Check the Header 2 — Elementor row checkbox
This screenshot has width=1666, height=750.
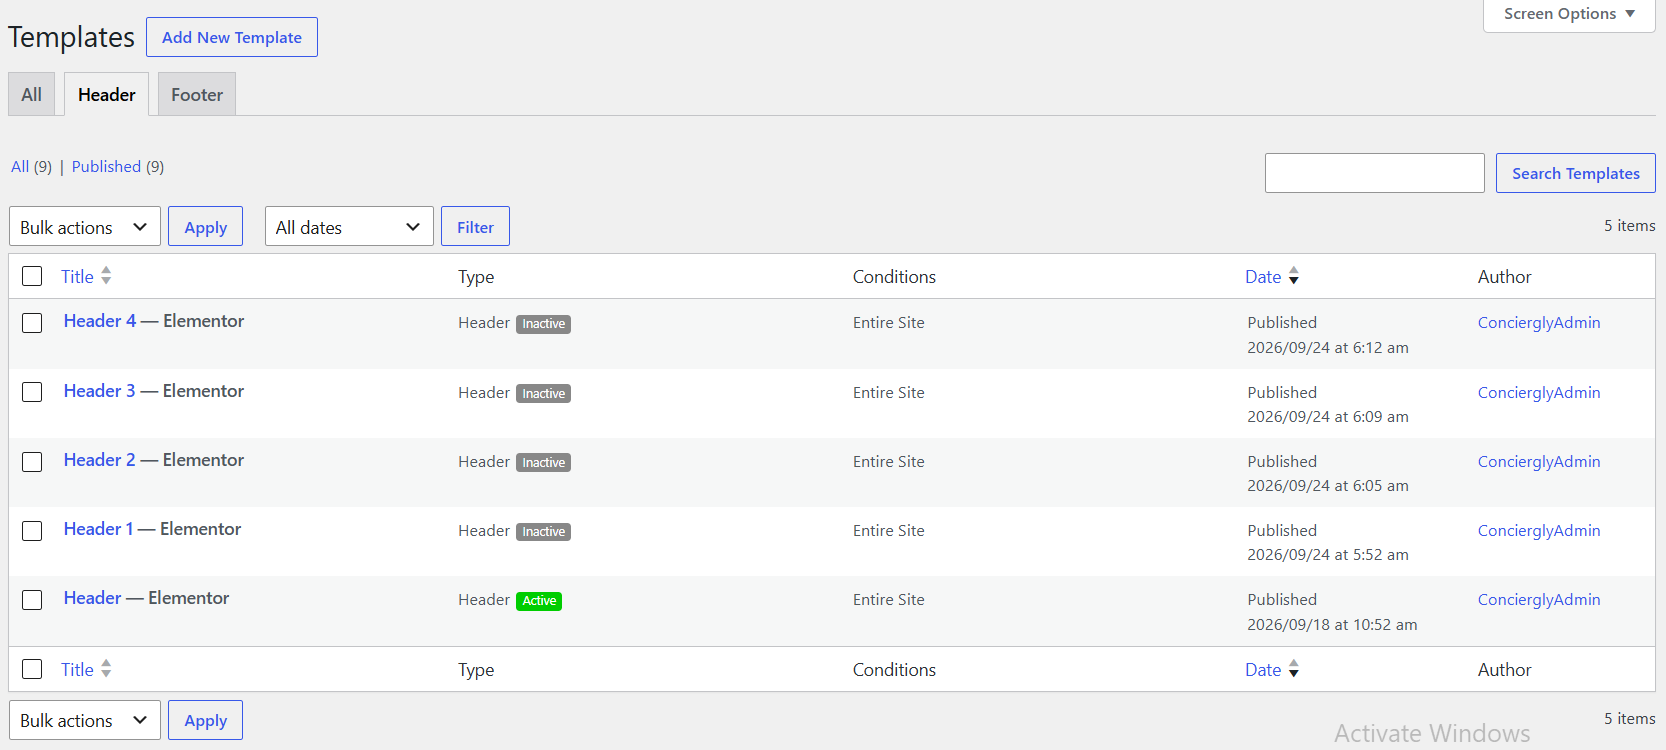point(32,462)
